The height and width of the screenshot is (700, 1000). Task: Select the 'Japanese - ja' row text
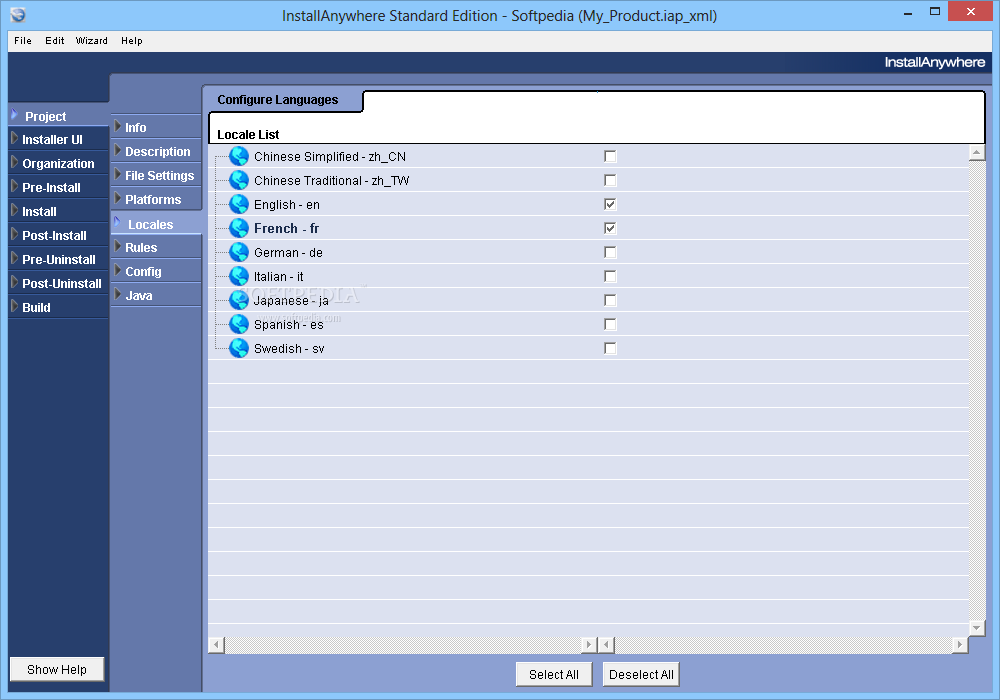[291, 300]
